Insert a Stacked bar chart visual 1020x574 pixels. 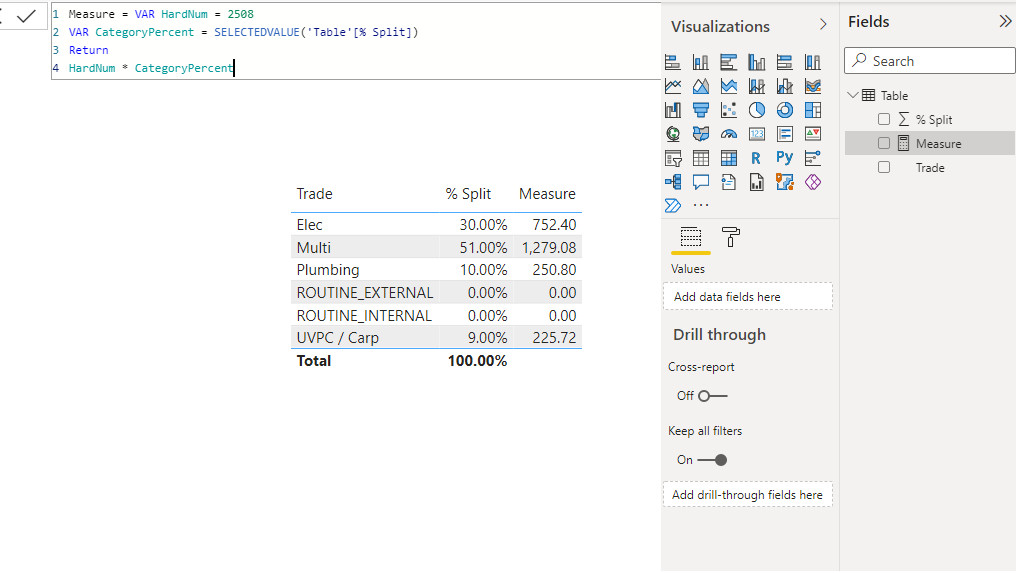point(673,62)
